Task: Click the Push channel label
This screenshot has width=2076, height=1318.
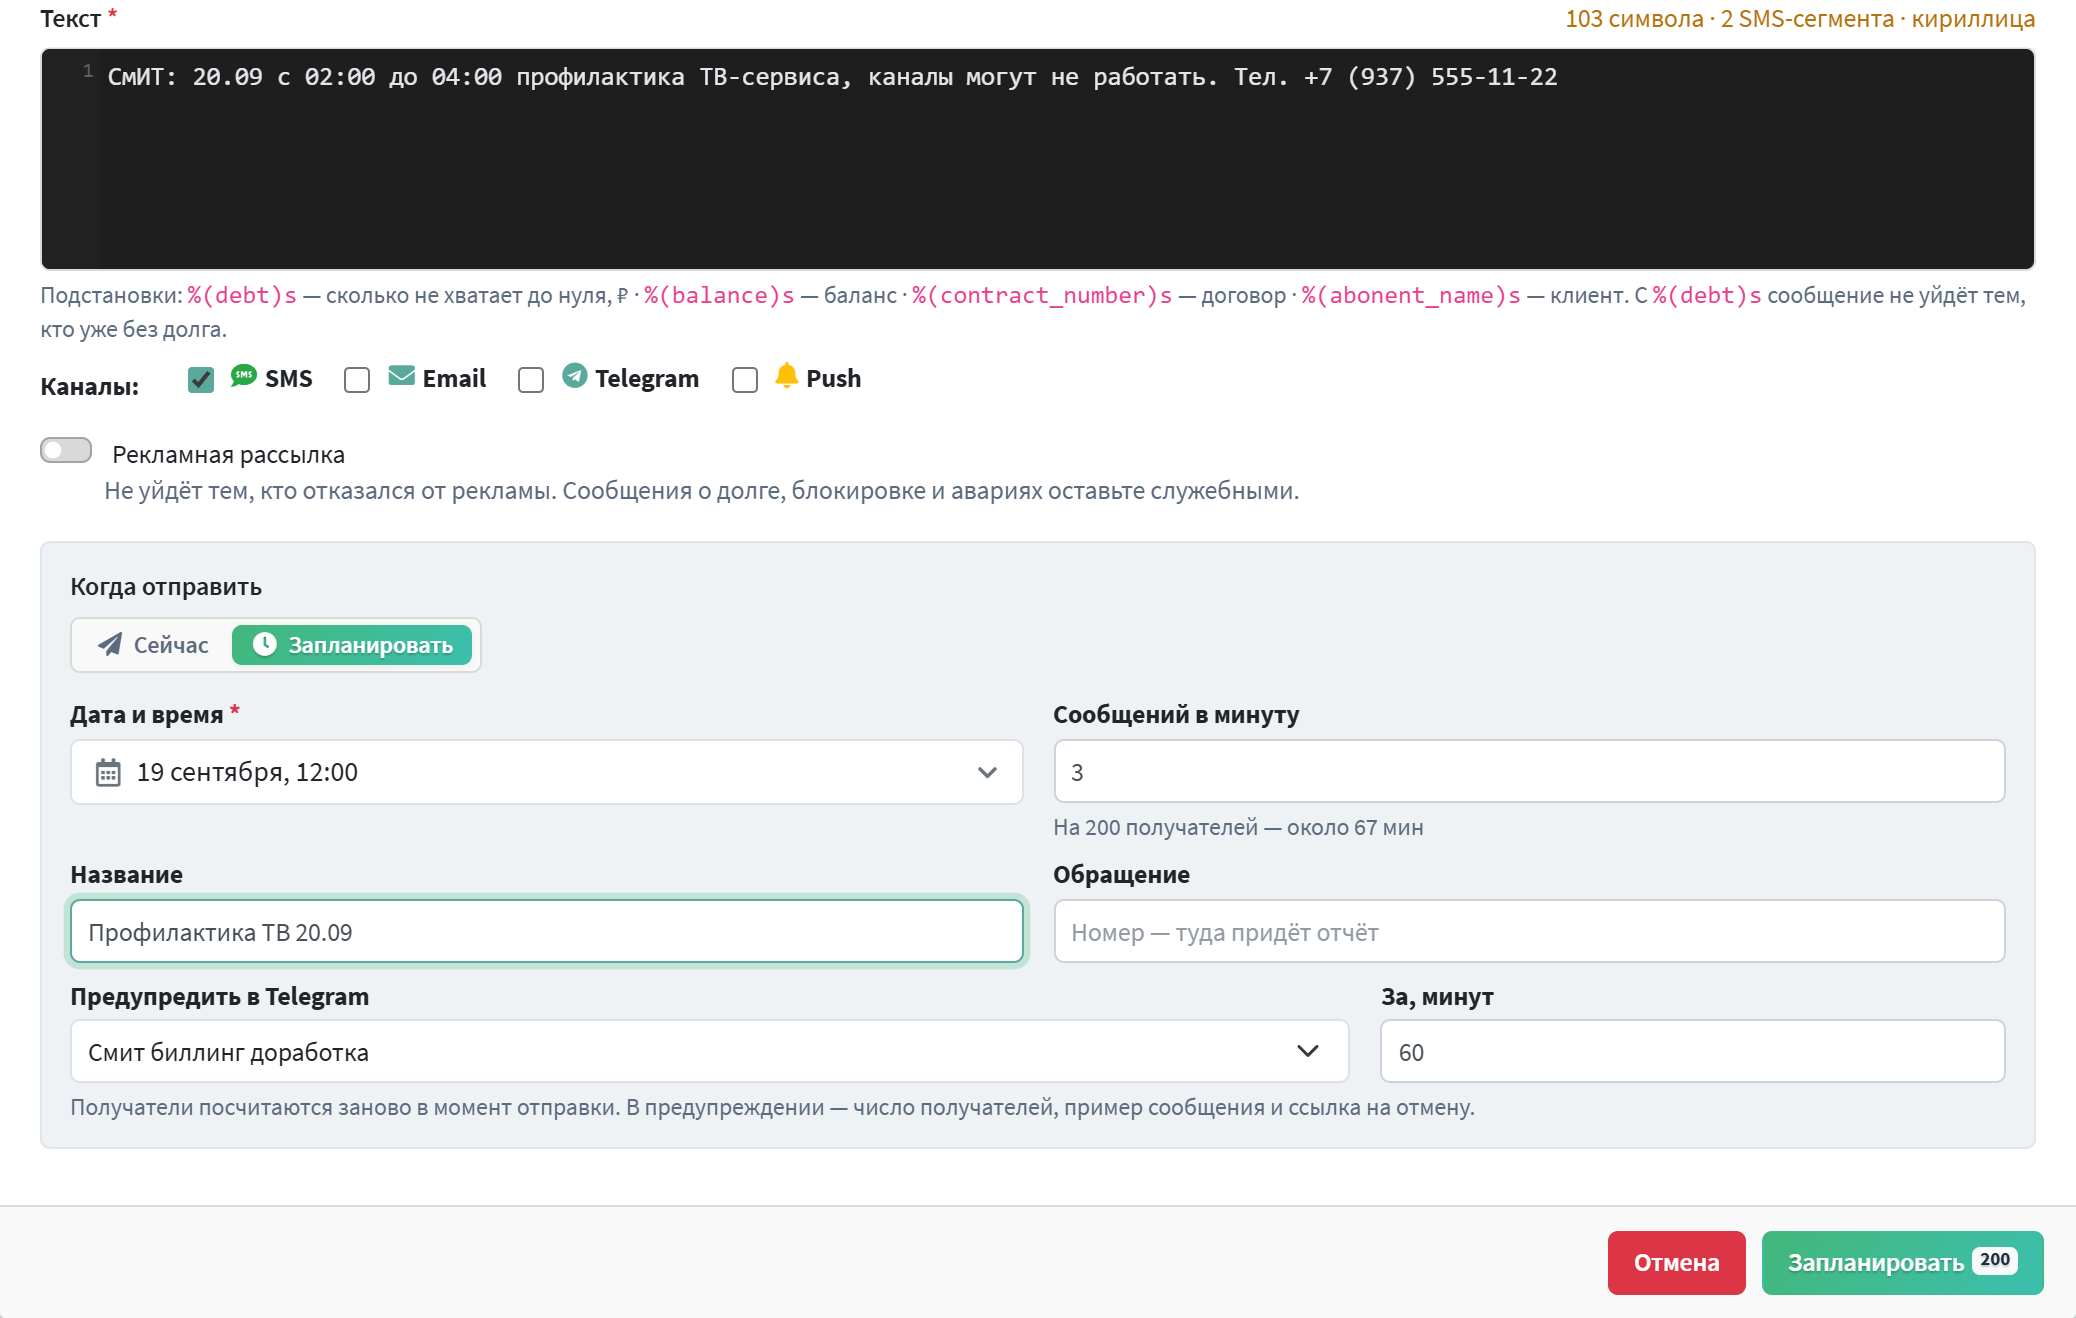Action: (834, 379)
